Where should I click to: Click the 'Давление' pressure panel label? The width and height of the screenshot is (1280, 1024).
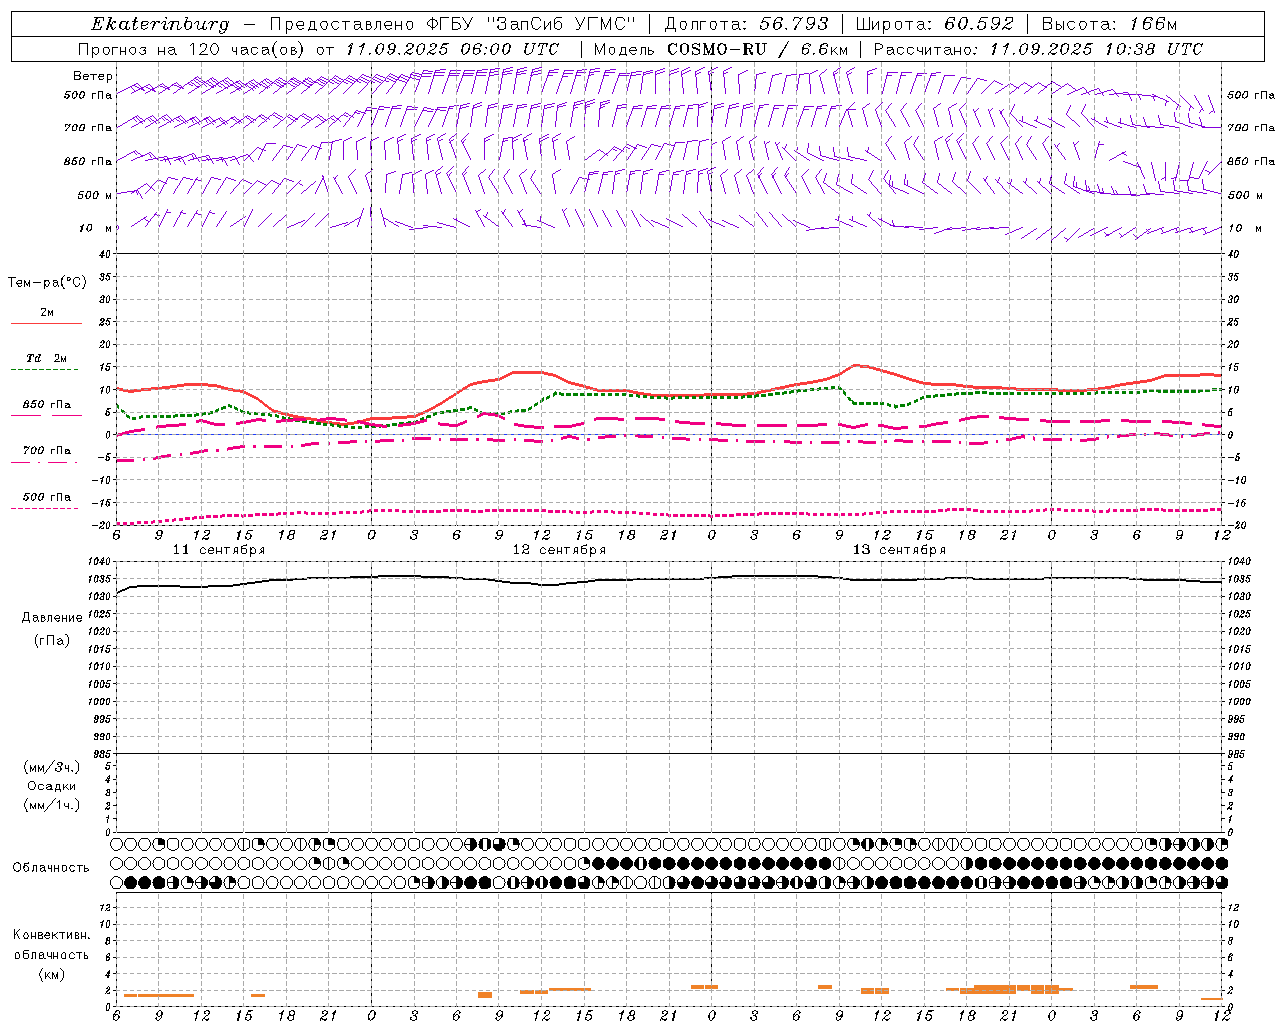pos(52,618)
